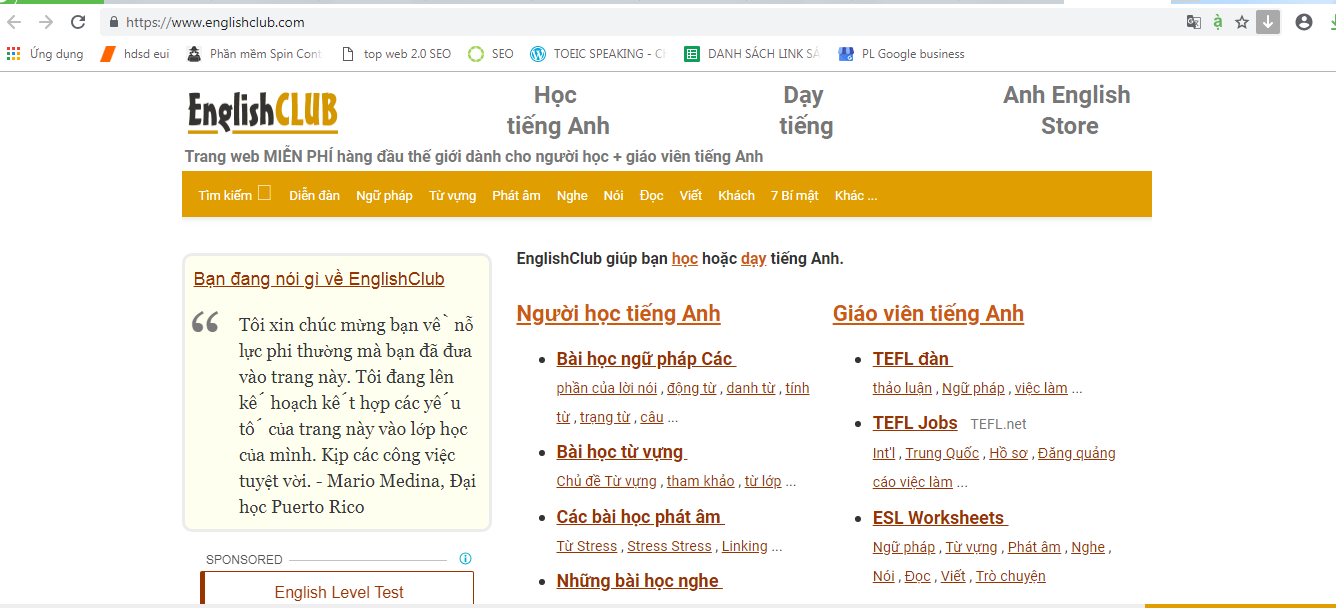1336x608 pixels.
Task: Expand the Khác ... menu item
Action: pos(856,195)
